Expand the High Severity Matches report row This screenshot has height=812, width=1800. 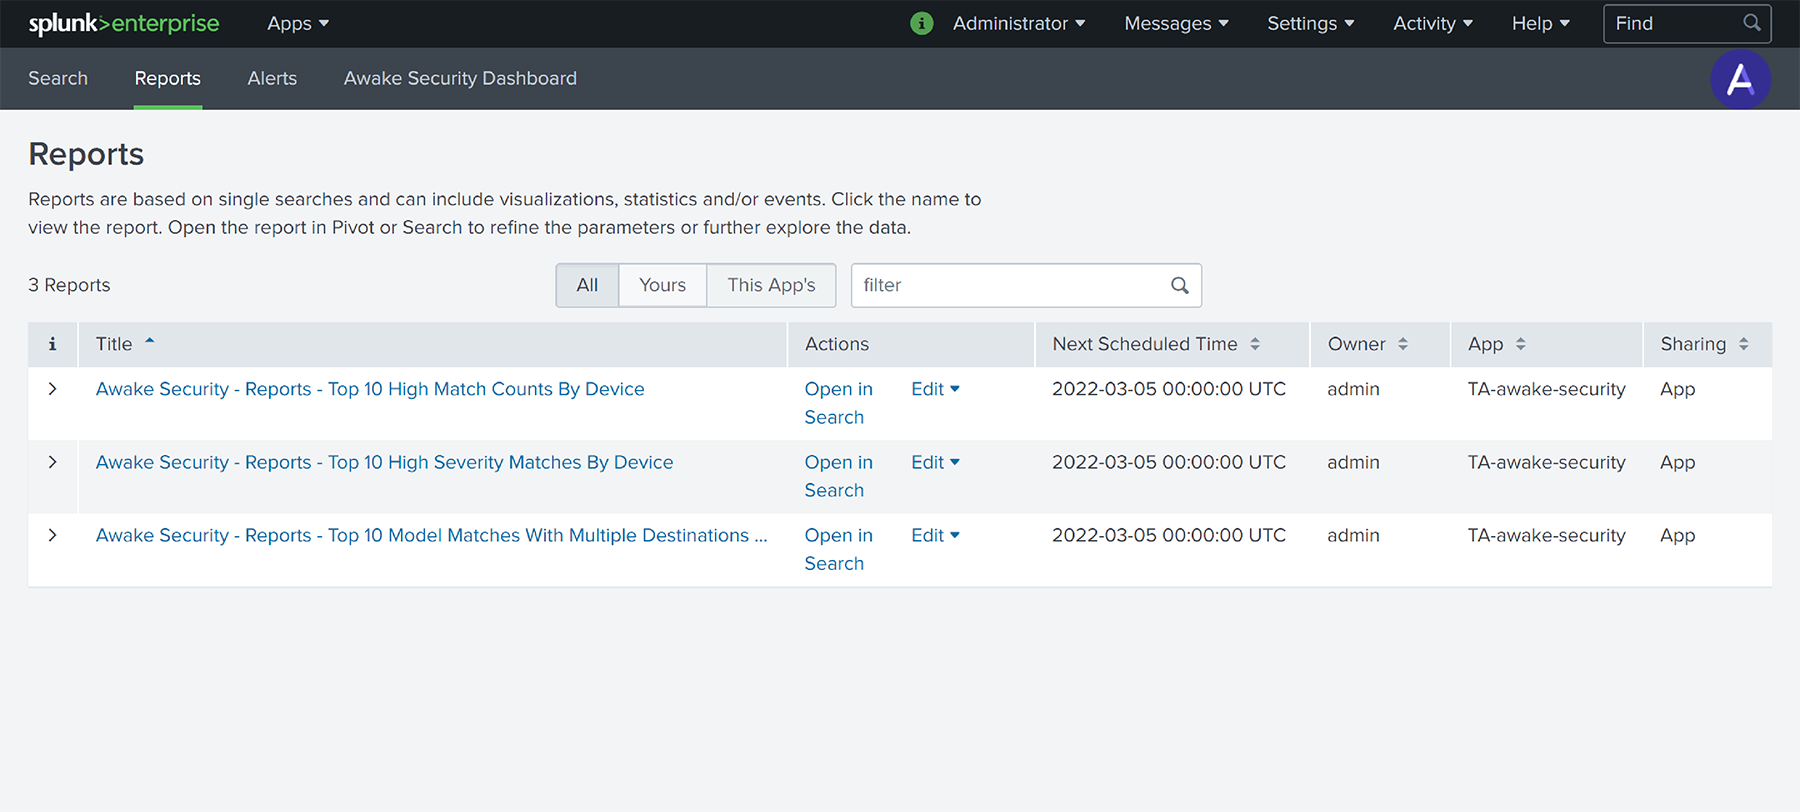[x=52, y=462]
